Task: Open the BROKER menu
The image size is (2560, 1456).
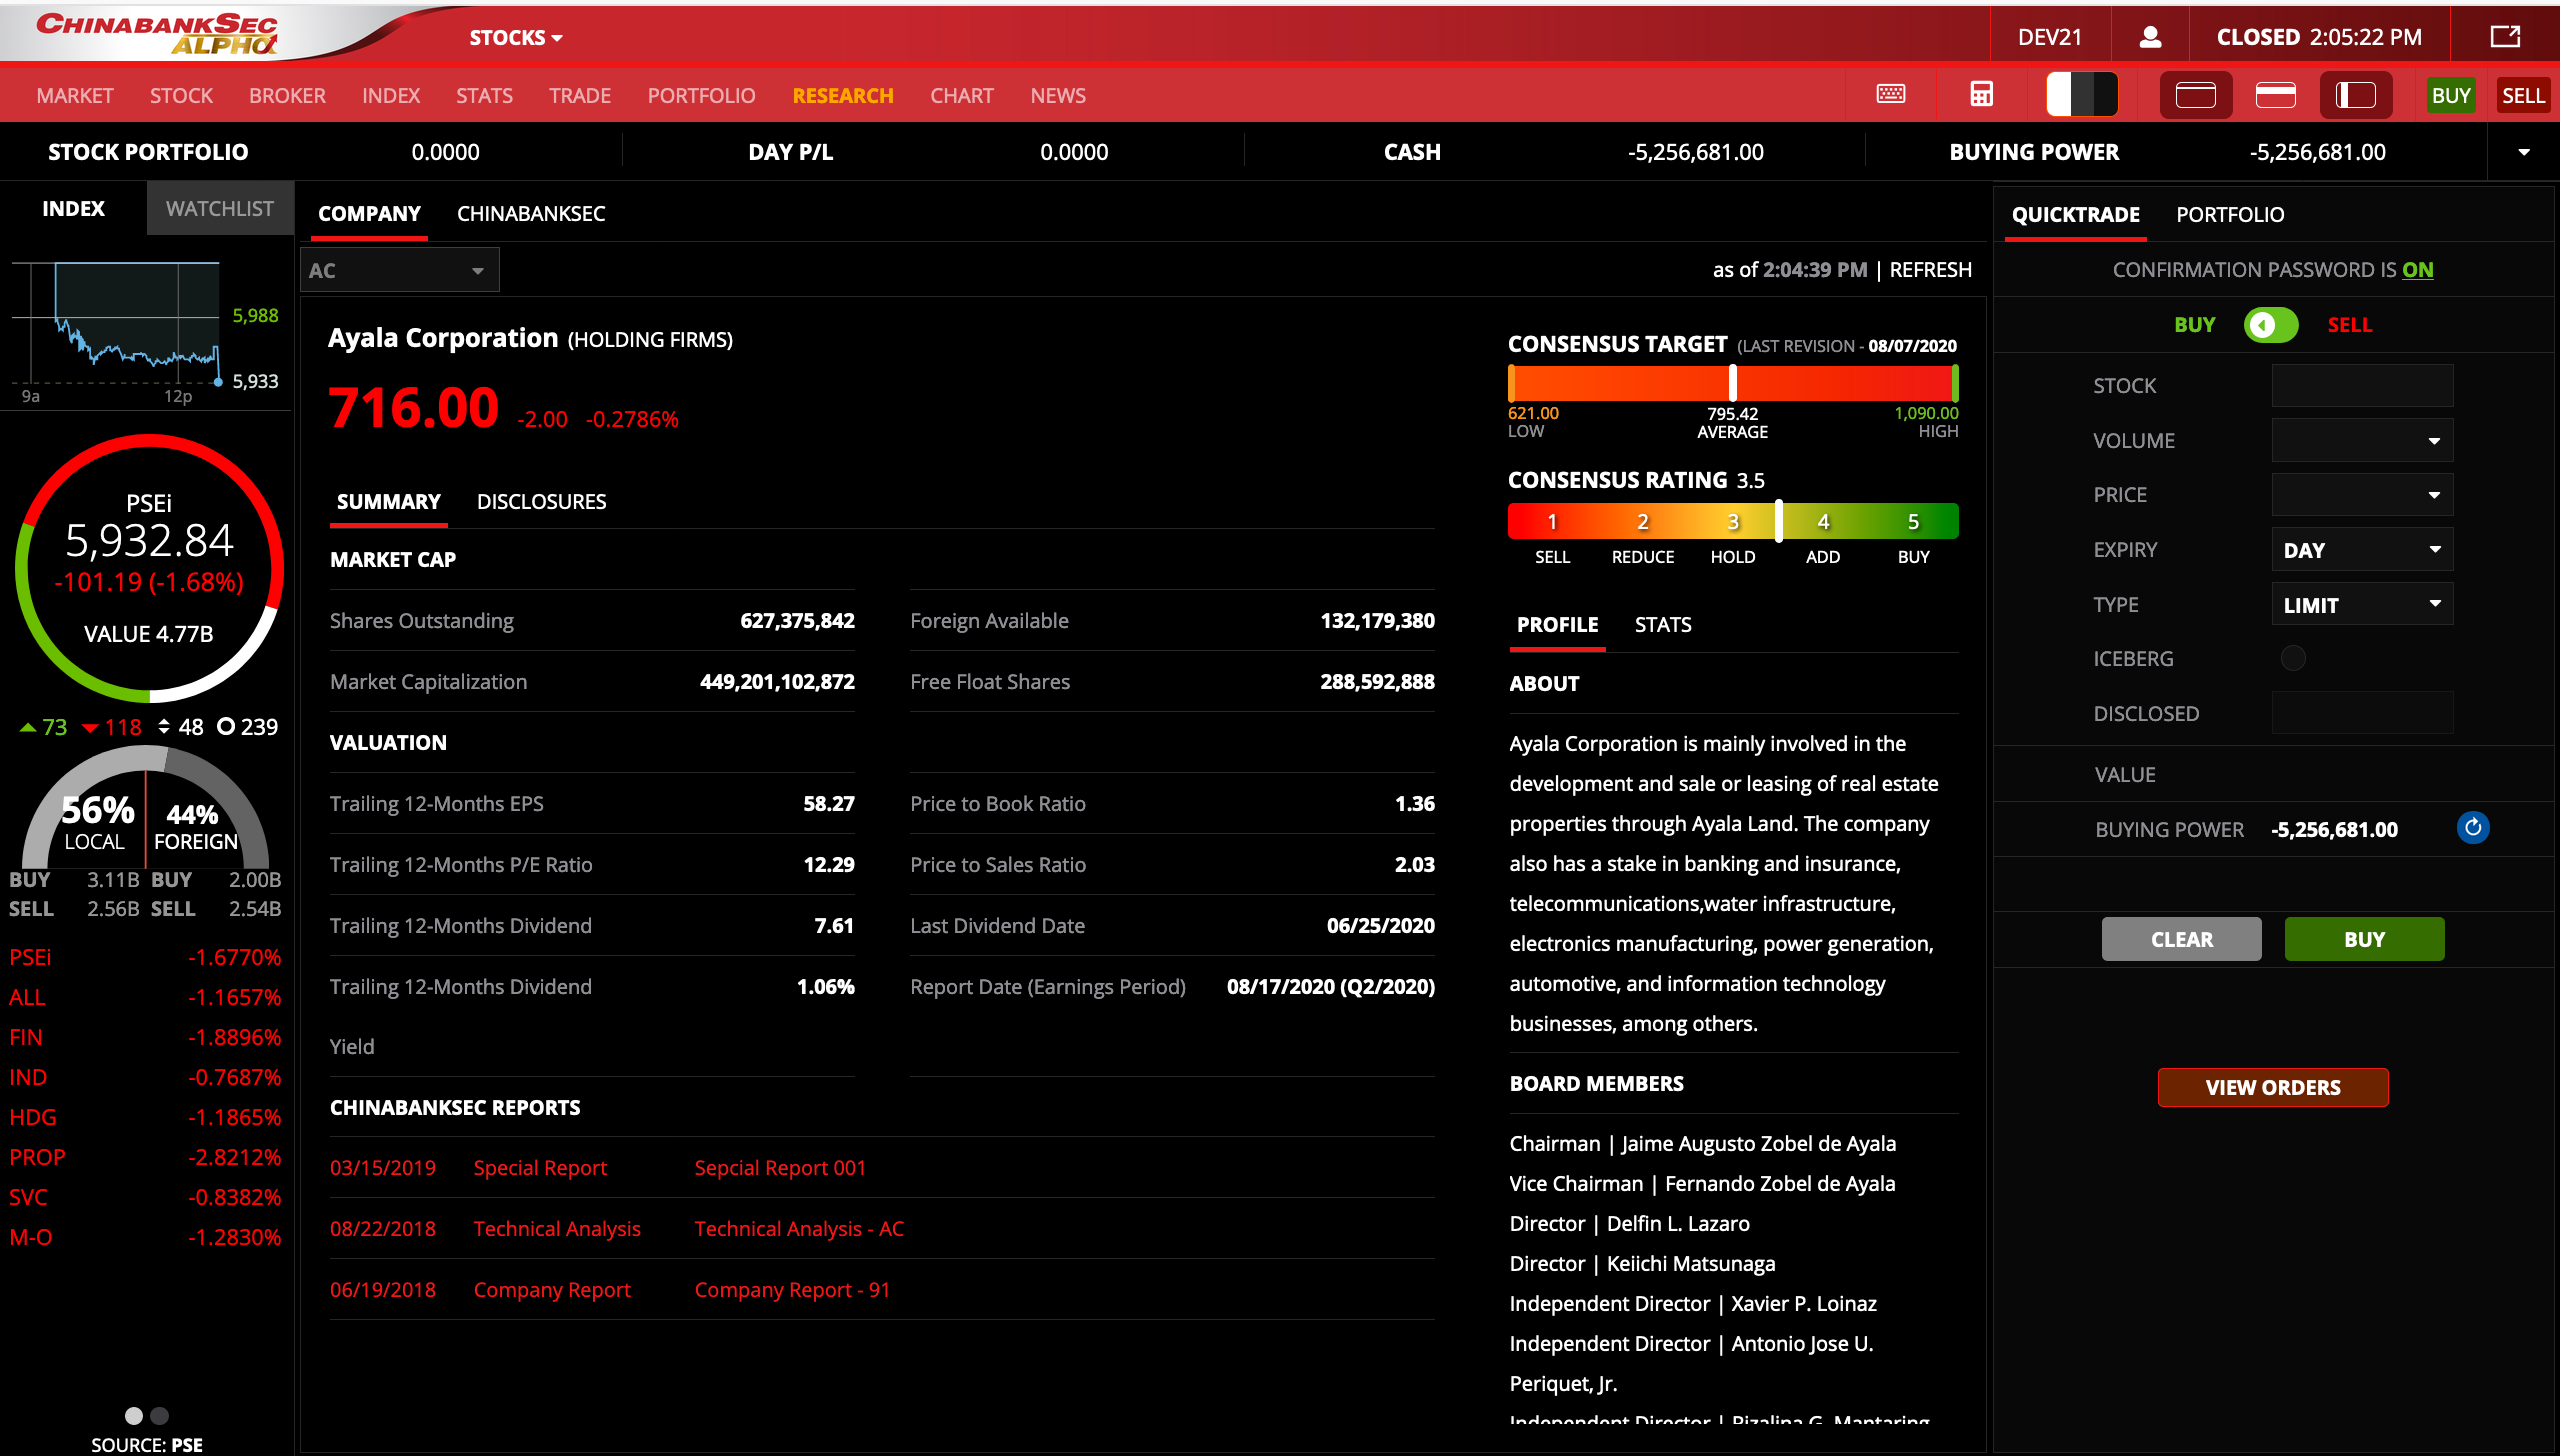Action: click(287, 96)
